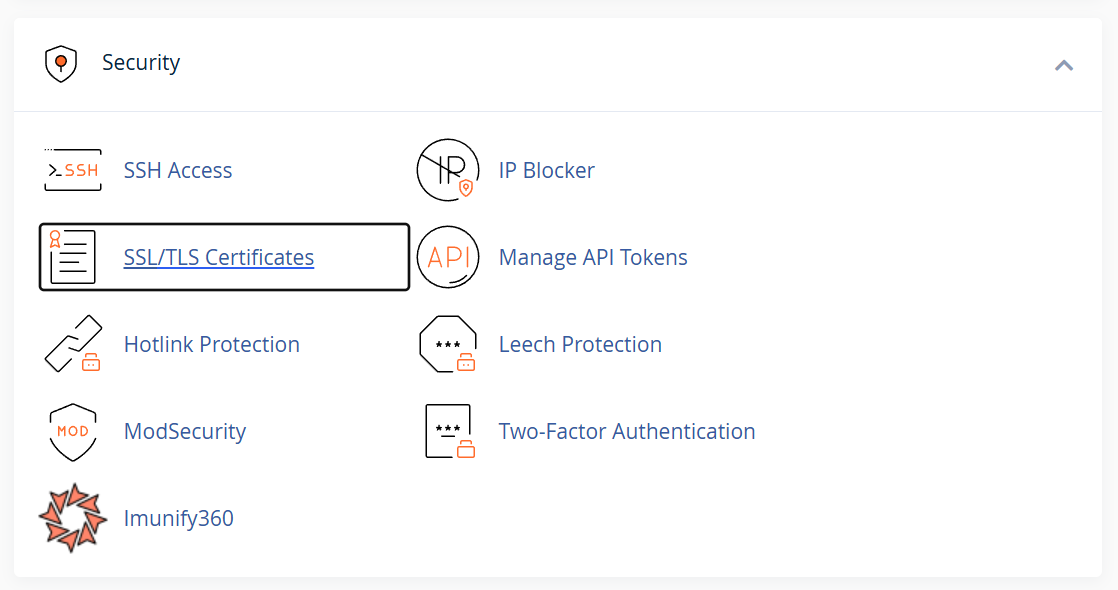Open the Leech Protection octagon icon
The height and width of the screenshot is (590, 1118).
448,344
